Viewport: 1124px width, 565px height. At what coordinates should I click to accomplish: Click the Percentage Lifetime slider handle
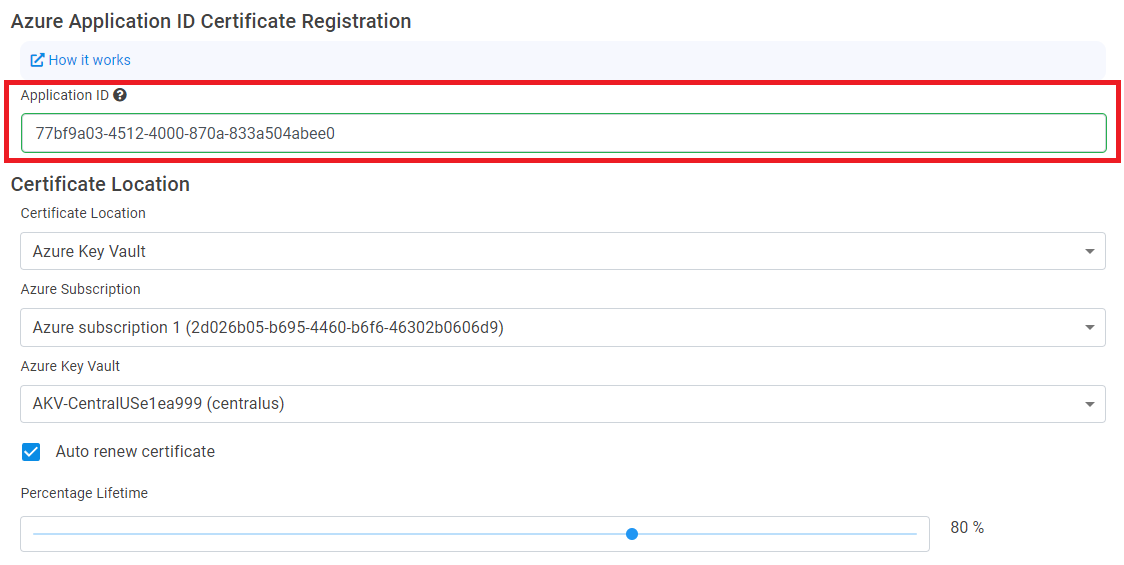coord(632,533)
